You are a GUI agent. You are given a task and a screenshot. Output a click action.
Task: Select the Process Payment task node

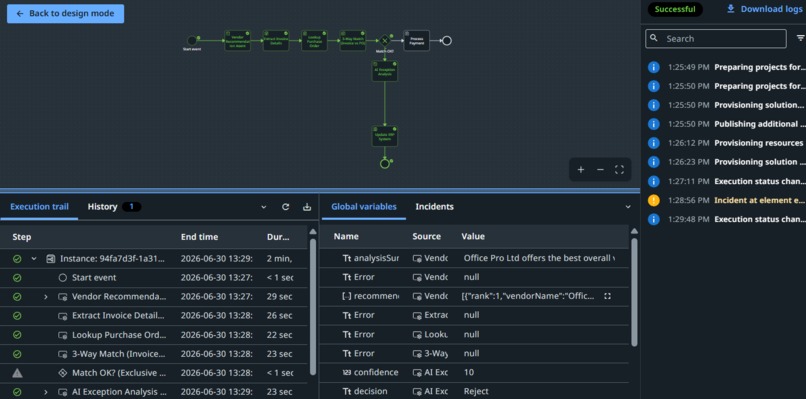[x=416, y=41]
